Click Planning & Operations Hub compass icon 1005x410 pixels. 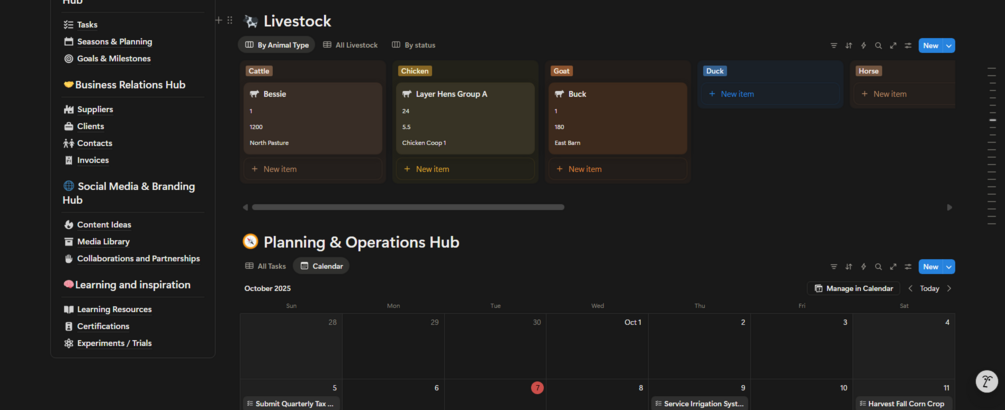[x=250, y=242]
